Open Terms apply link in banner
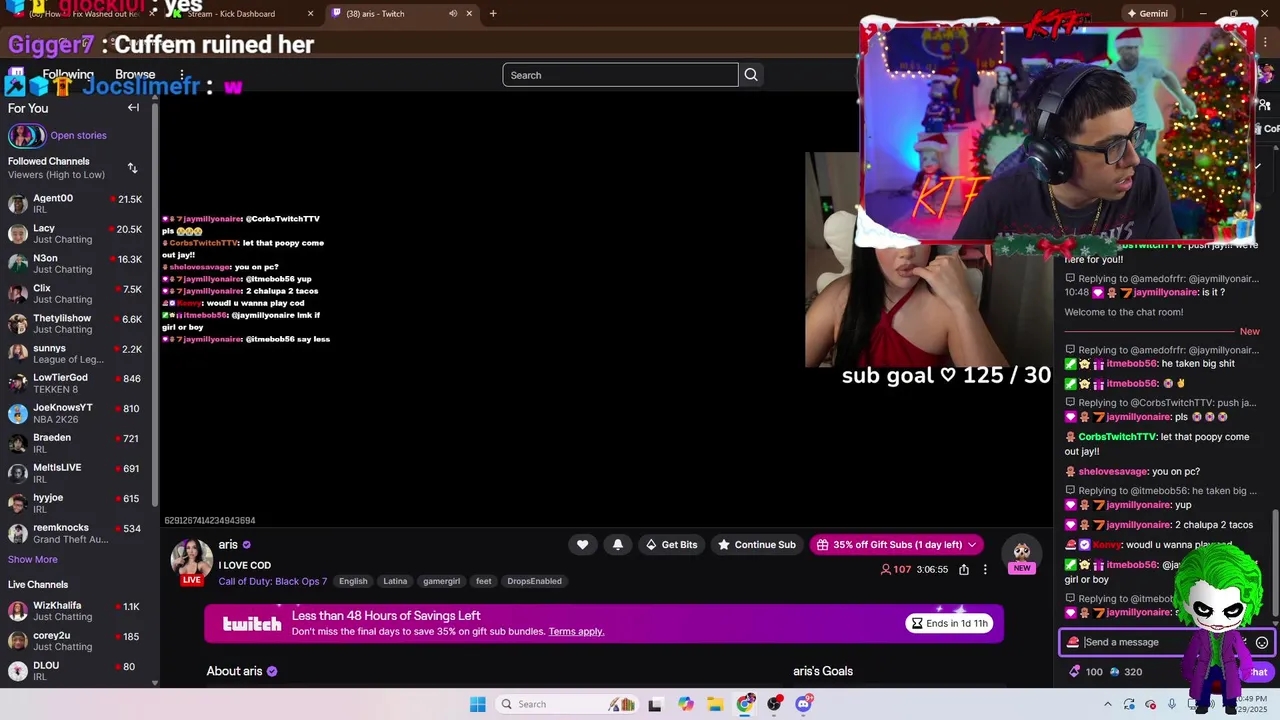Screen dimensions: 1280x720 coord(576,632)
